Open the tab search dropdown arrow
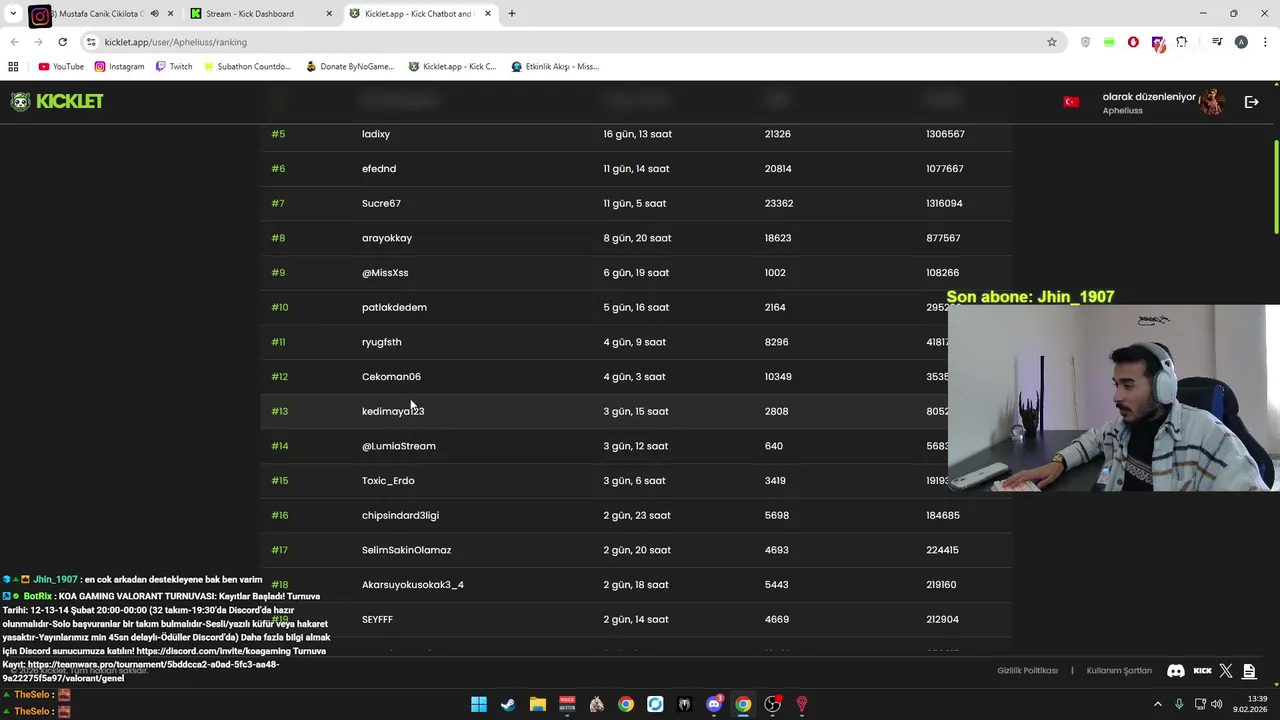 (x=13, y=14)
